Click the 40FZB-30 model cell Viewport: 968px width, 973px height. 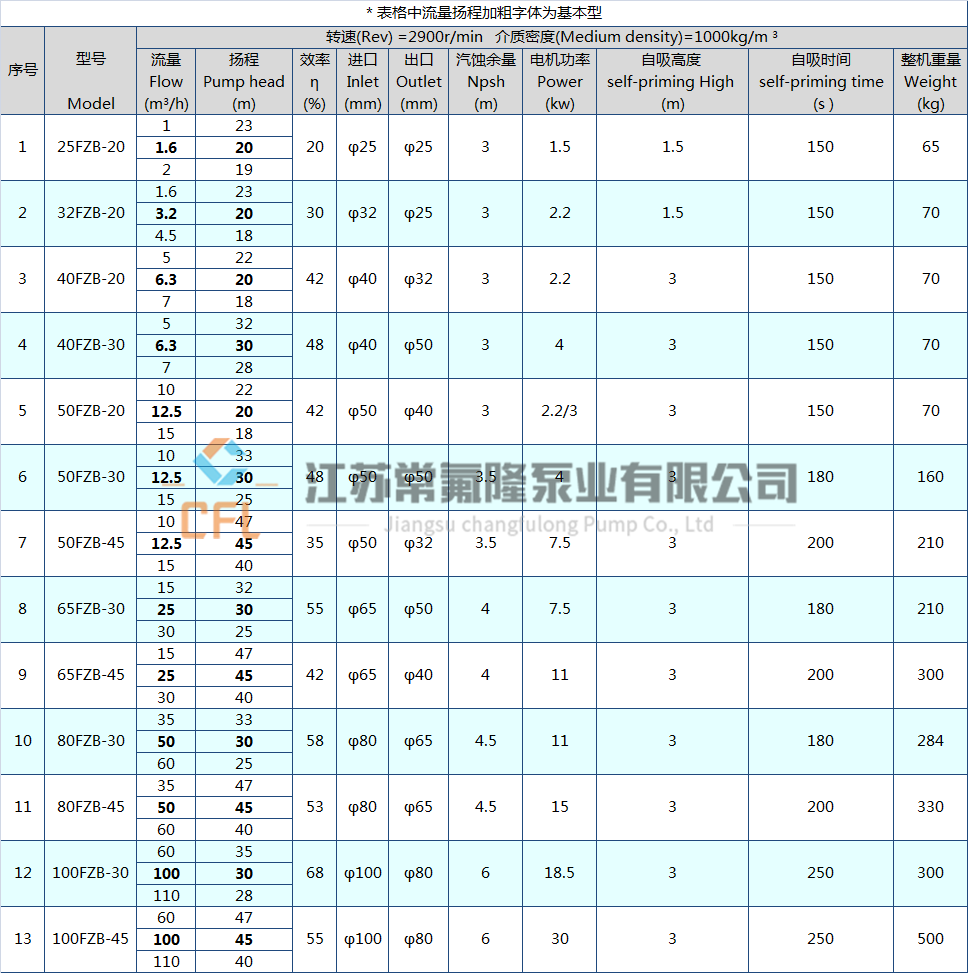tap(91, 345)
